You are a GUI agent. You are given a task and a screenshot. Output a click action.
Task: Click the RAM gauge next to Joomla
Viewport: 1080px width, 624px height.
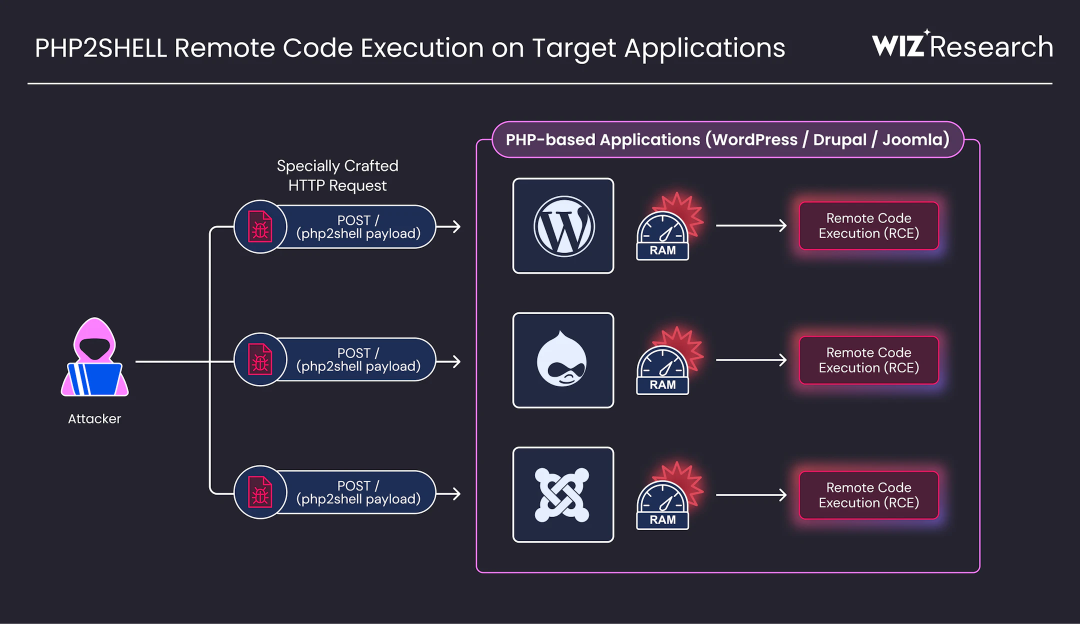tap(663, 504)
